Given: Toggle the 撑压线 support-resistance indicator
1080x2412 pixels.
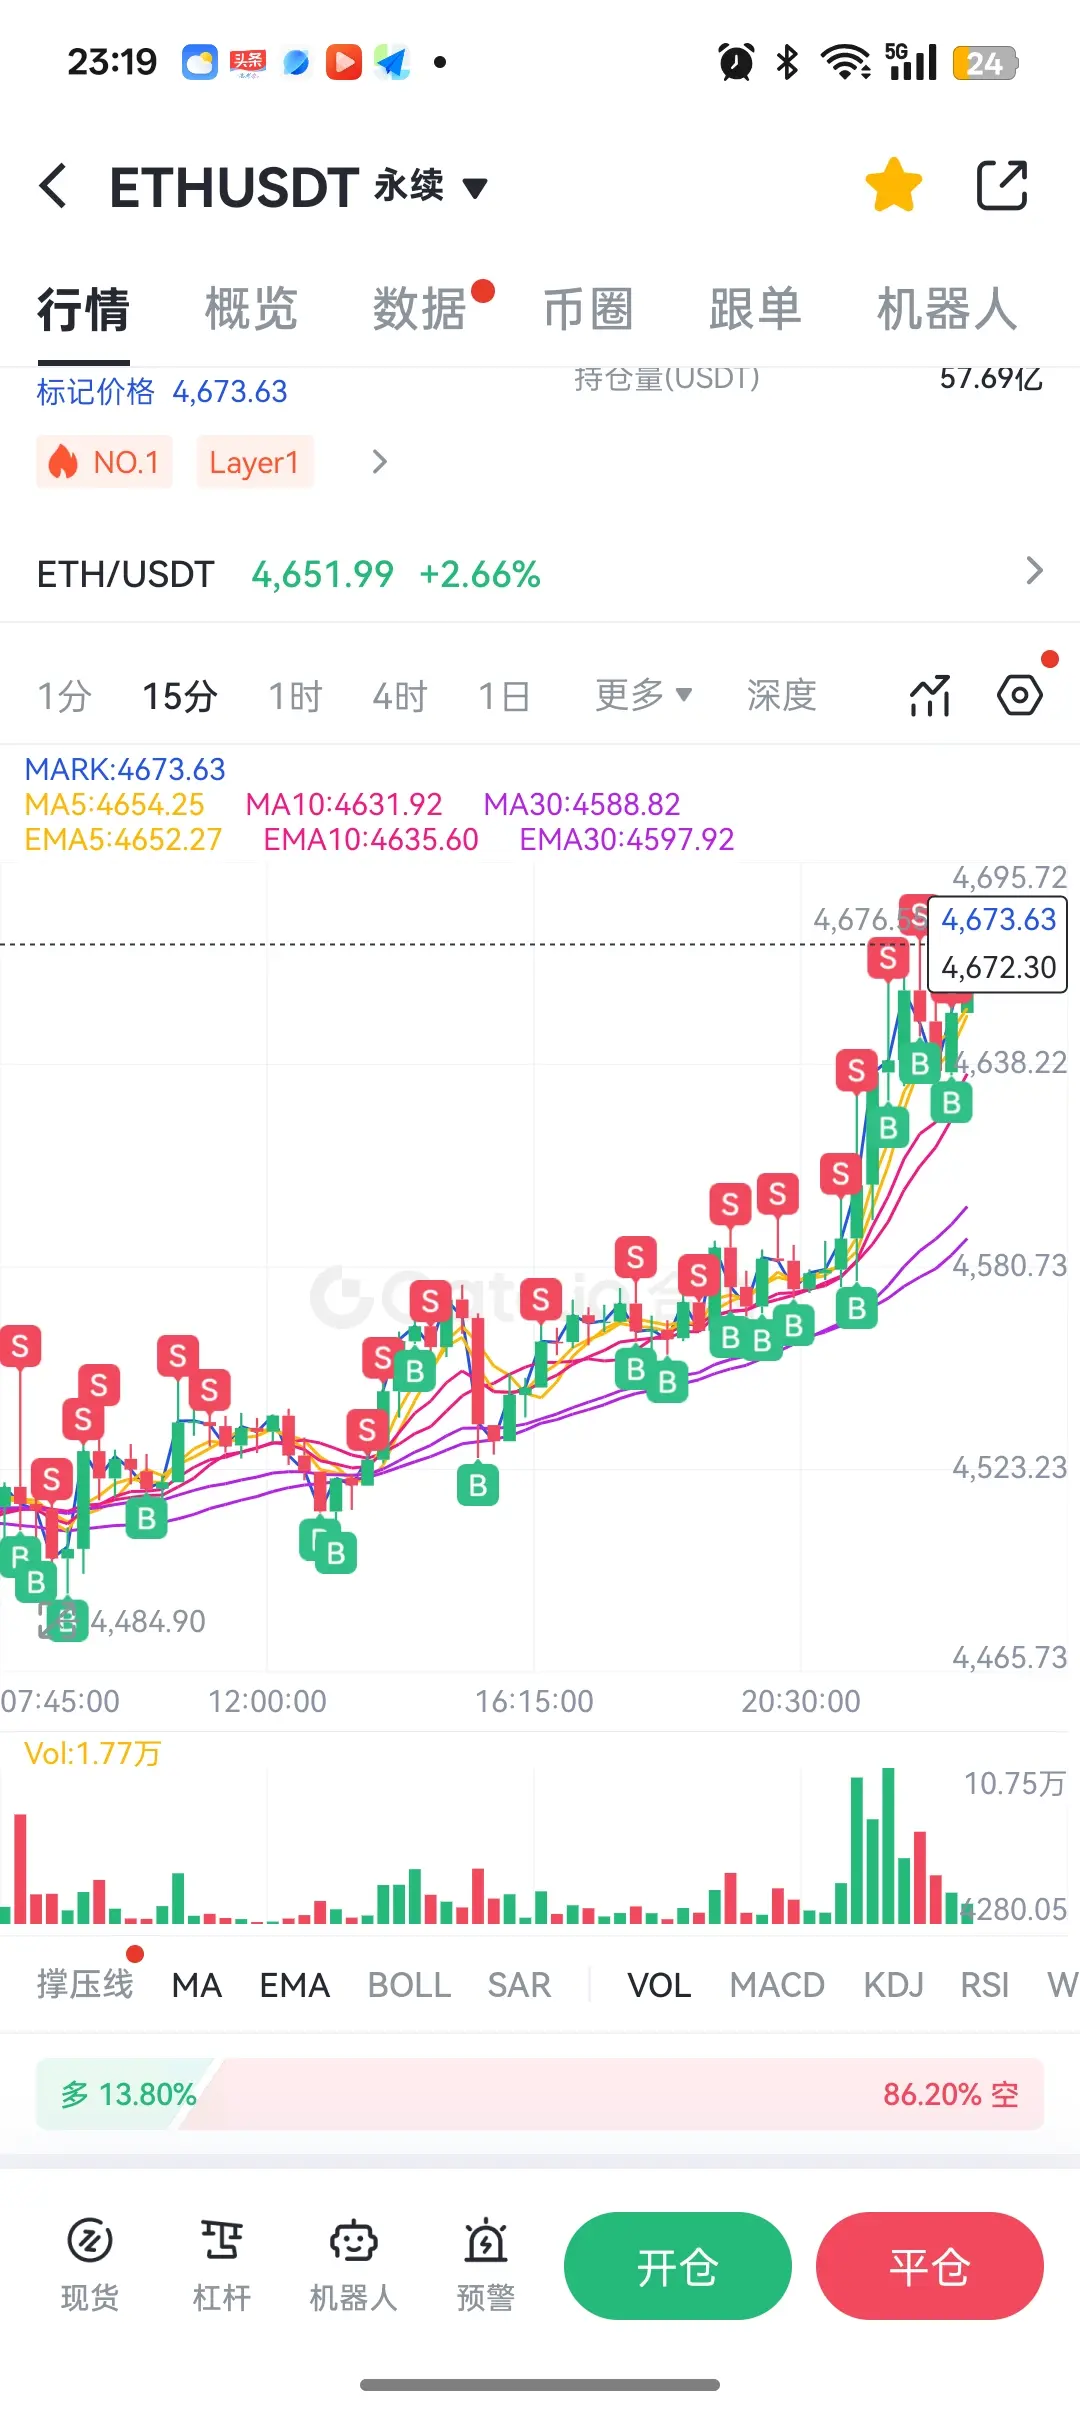Looking at the screenshot, I should click(x=85, y=1984).
